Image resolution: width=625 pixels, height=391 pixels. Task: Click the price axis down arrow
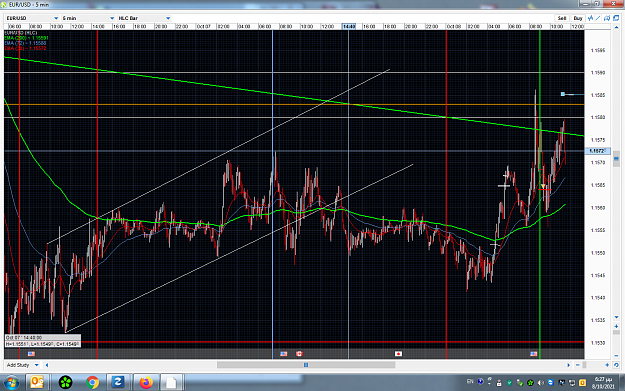[x=616, y=317]
